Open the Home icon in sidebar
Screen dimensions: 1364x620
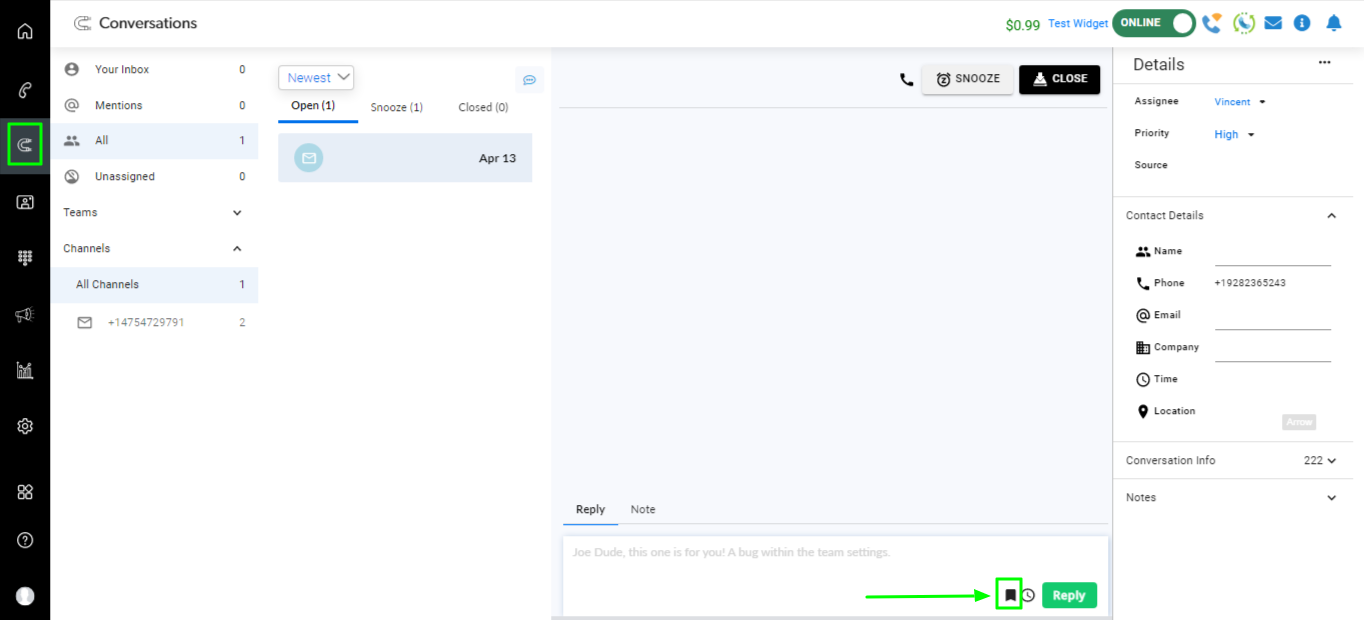[25, 31]
